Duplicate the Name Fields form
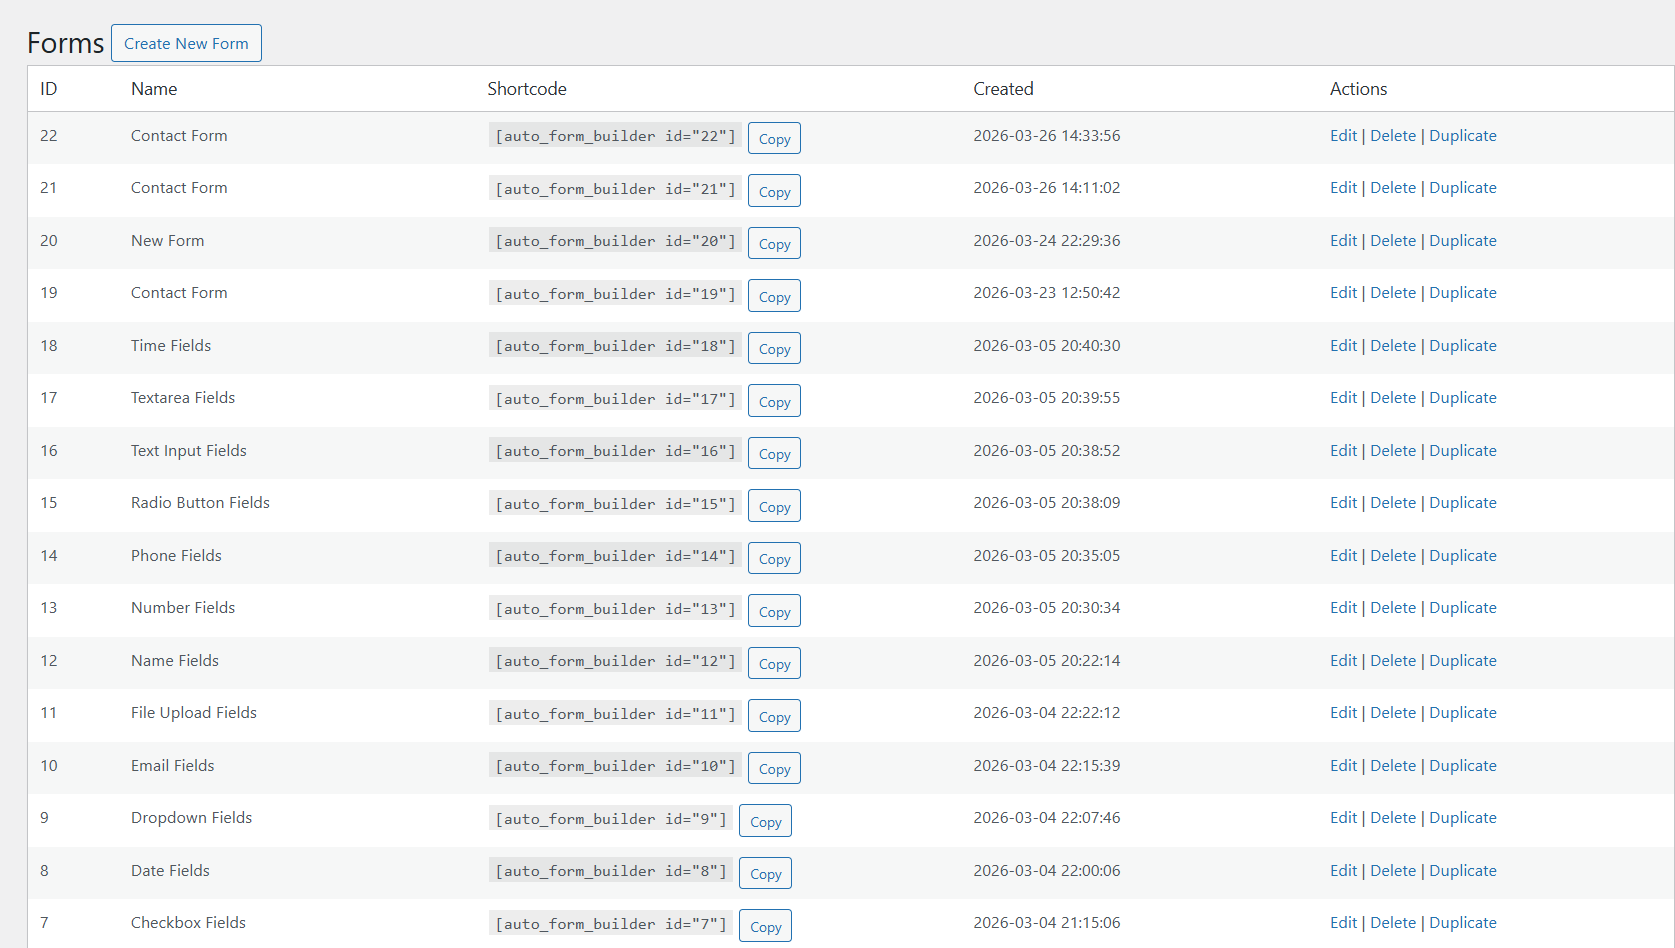 (1462, 661)
